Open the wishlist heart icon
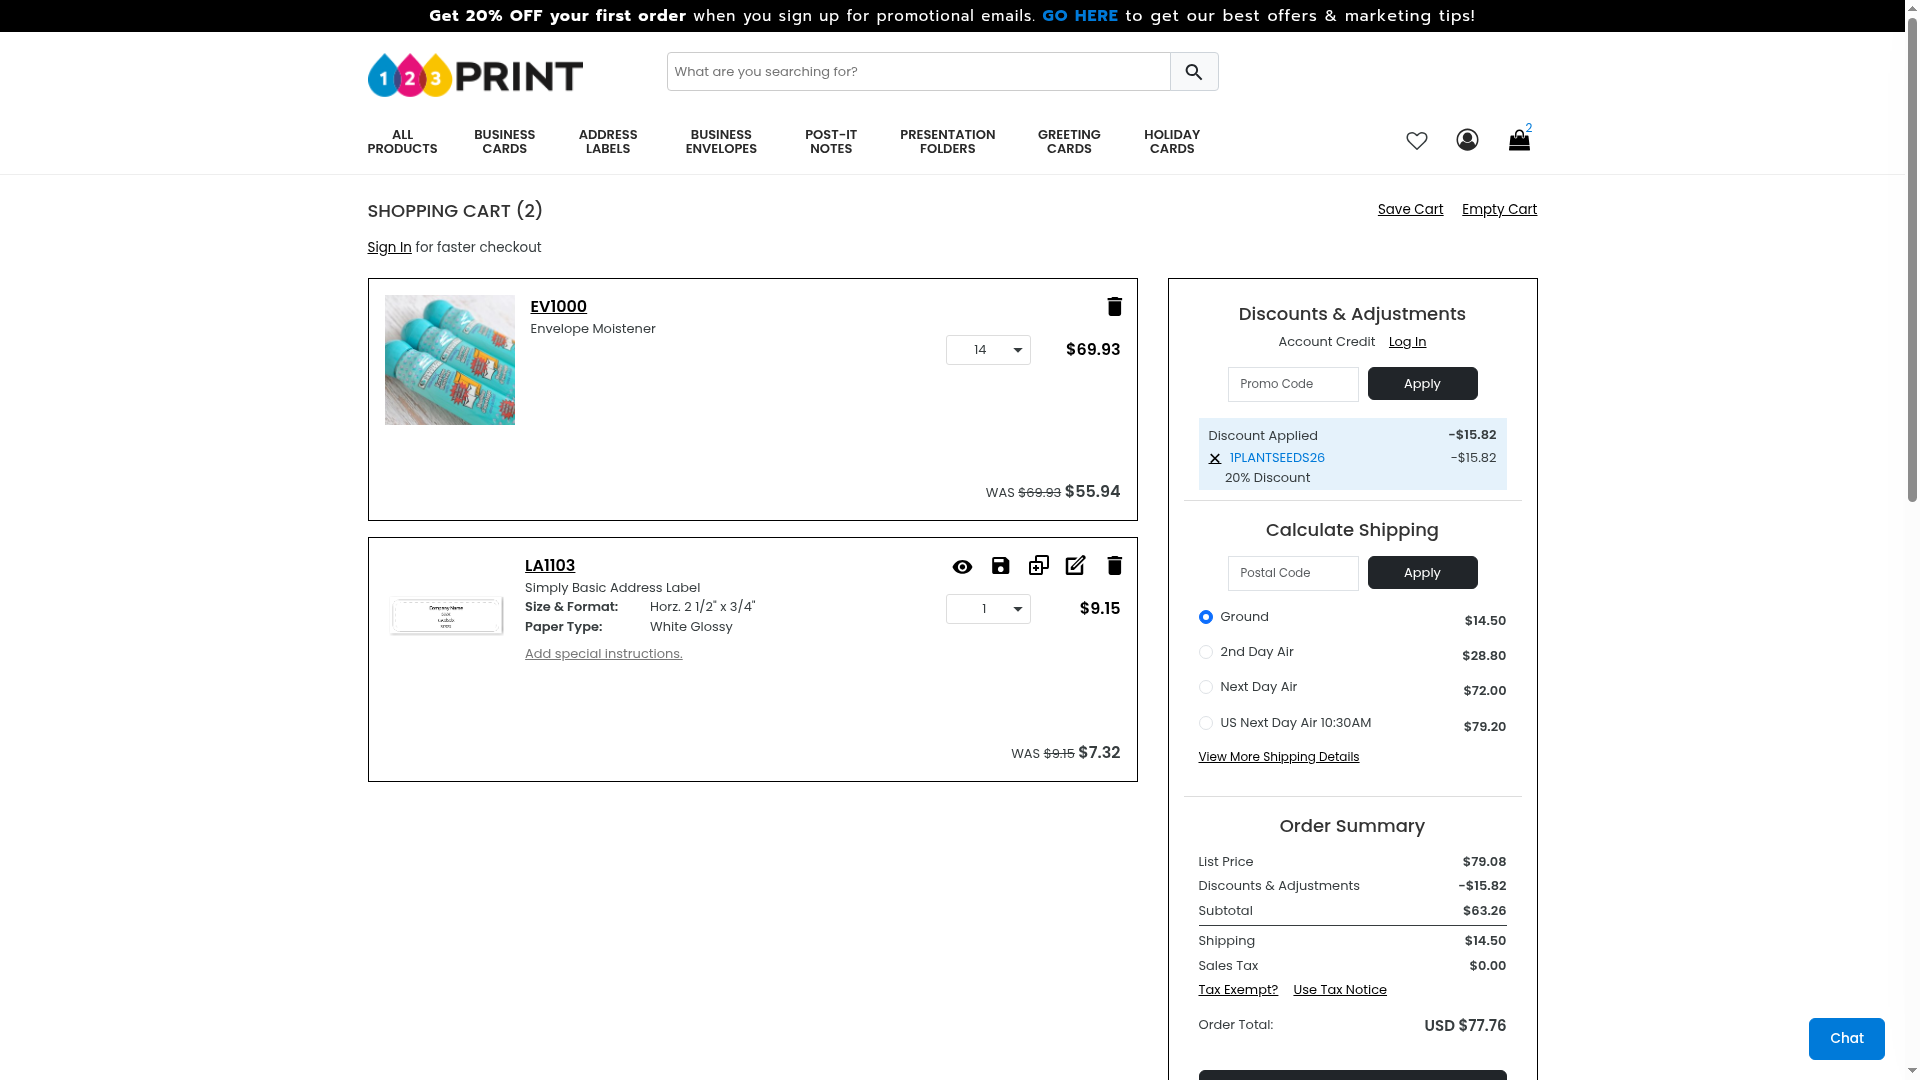The height and width of the screenshot is (1080, 1920). click(x=1416, y=141)
